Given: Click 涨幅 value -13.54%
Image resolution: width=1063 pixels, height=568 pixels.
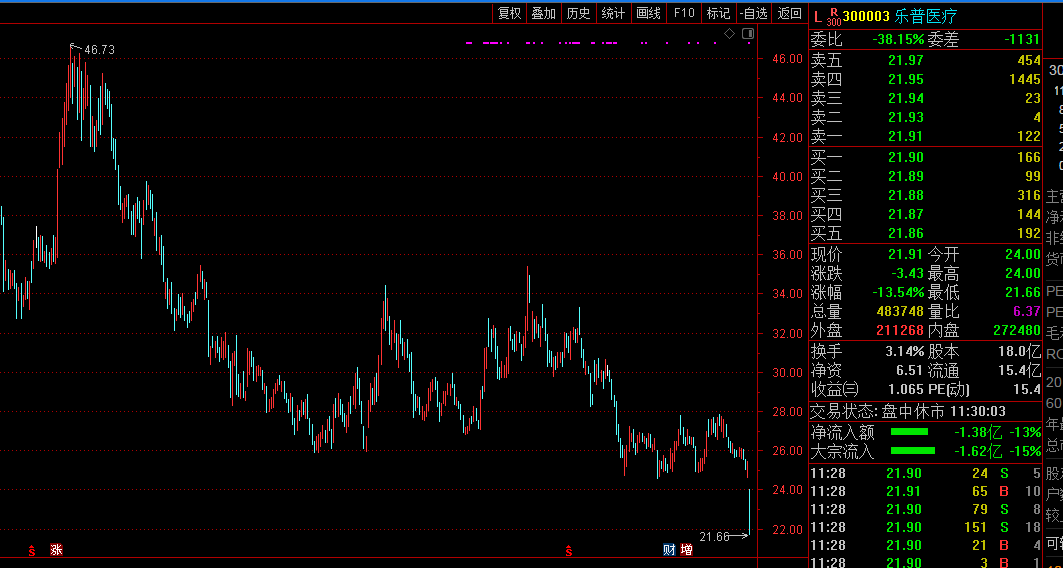Looking at the screenshot, I should coord(898,293).
